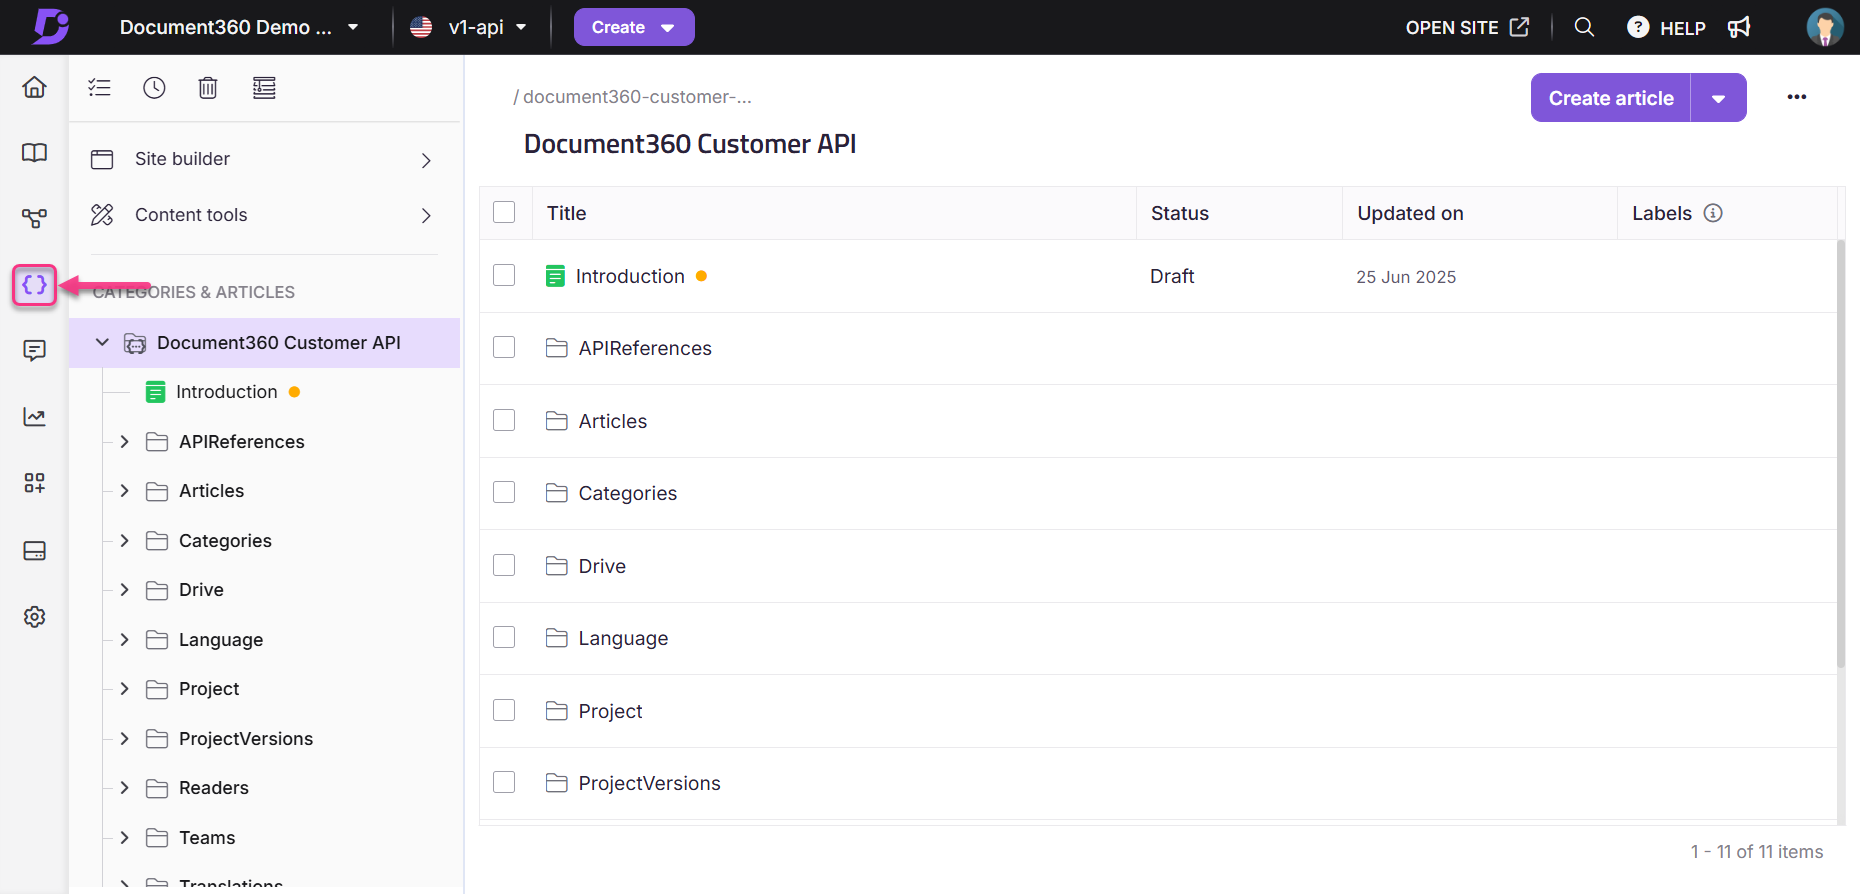This screenshot has width=1860, height=894.
Task: Open the three-dot more options menu
Action: coord(1797,97)
